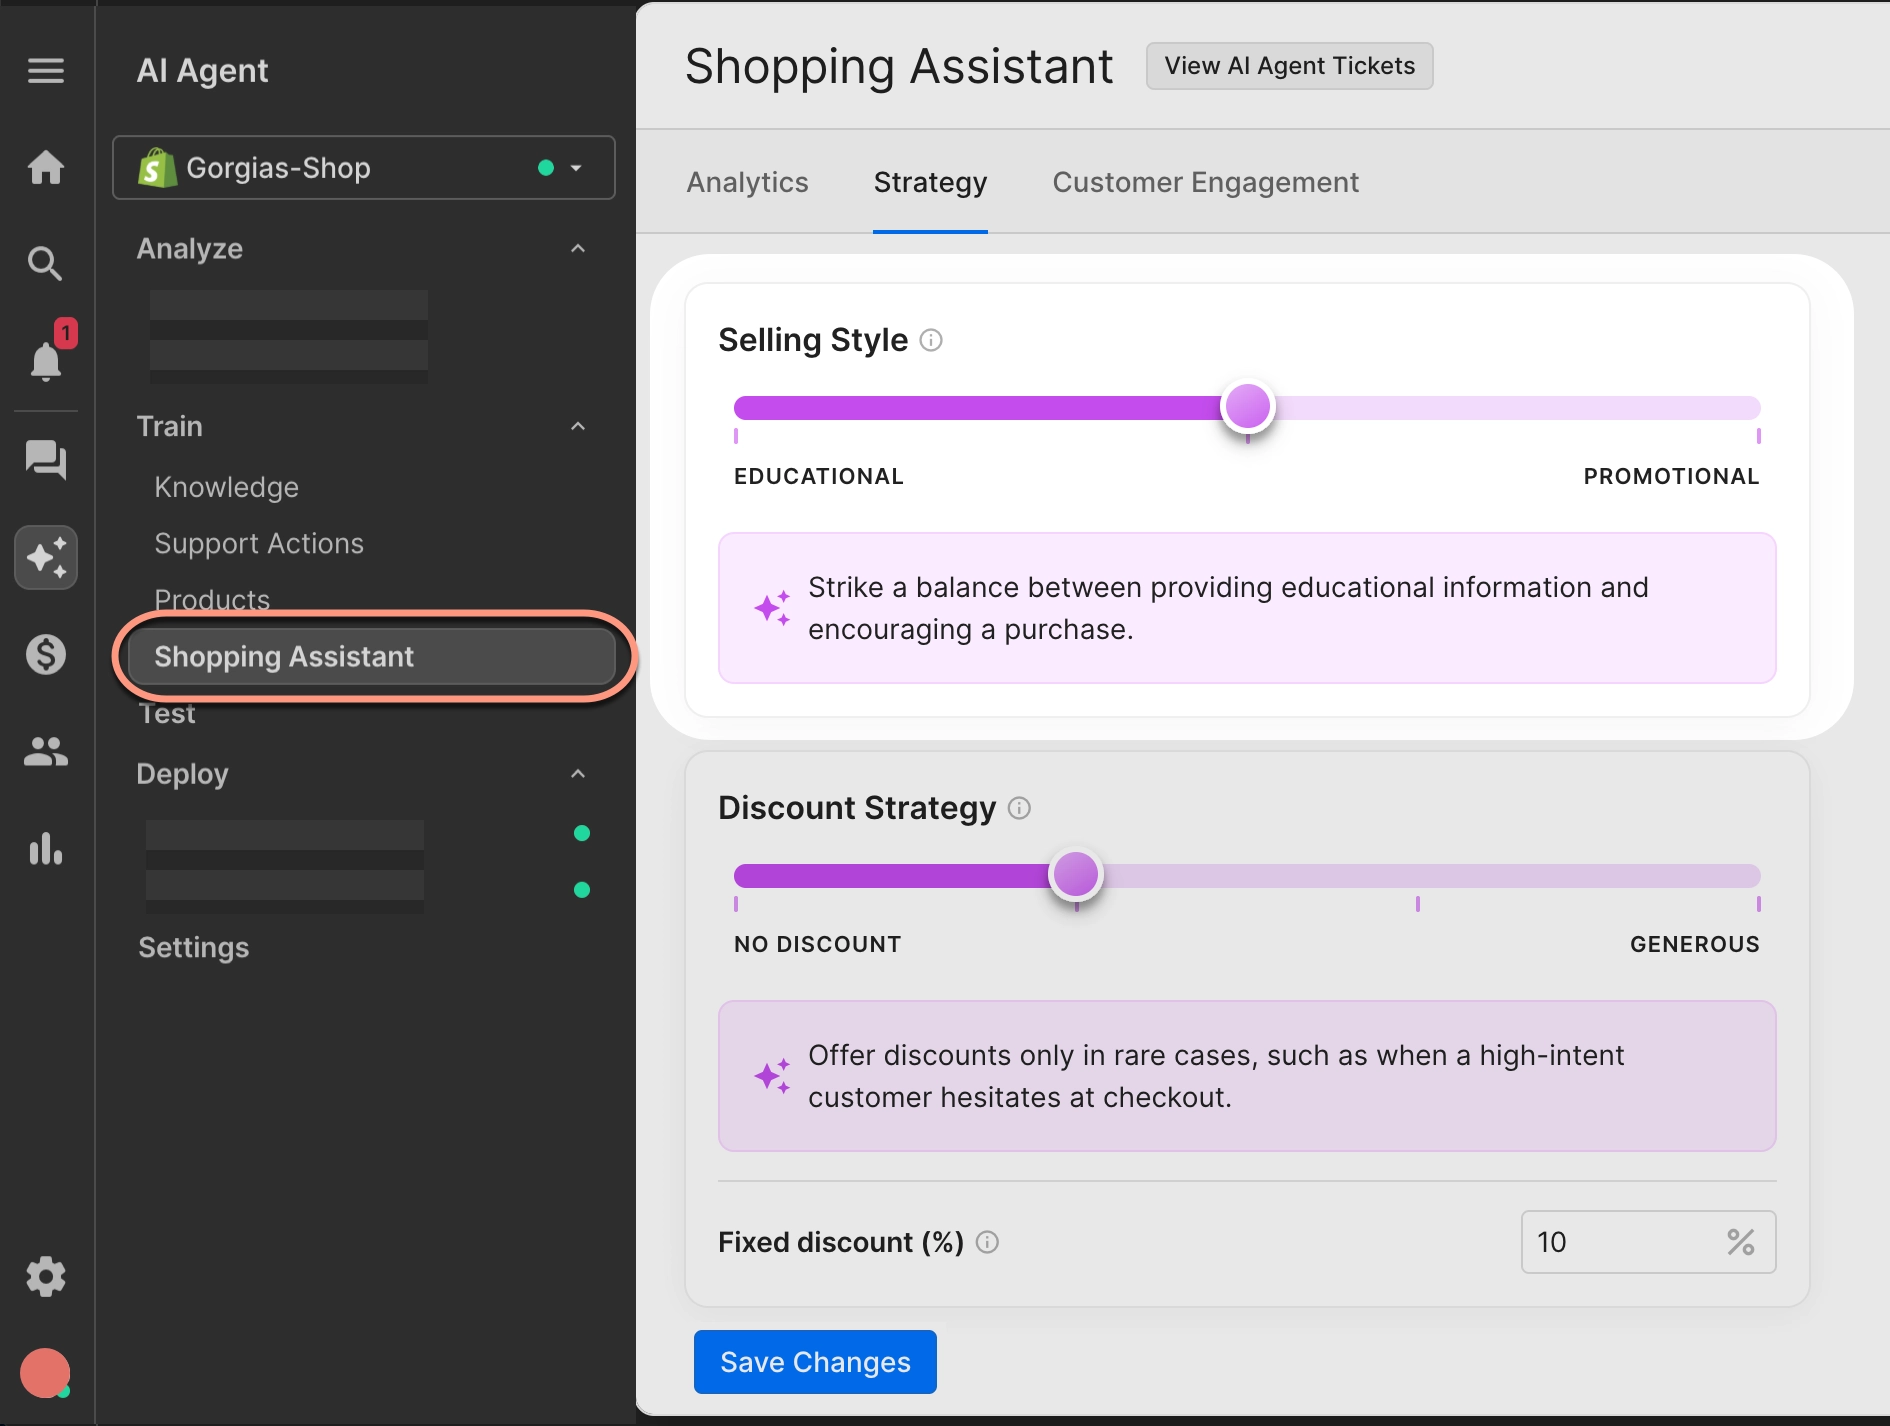Open the hamburger menu icon

pyautogui.click(x=46, y=70)
